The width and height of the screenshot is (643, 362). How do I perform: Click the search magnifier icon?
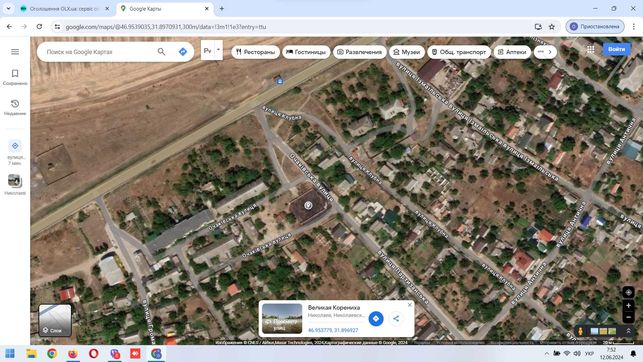click(x=162, y=52)
